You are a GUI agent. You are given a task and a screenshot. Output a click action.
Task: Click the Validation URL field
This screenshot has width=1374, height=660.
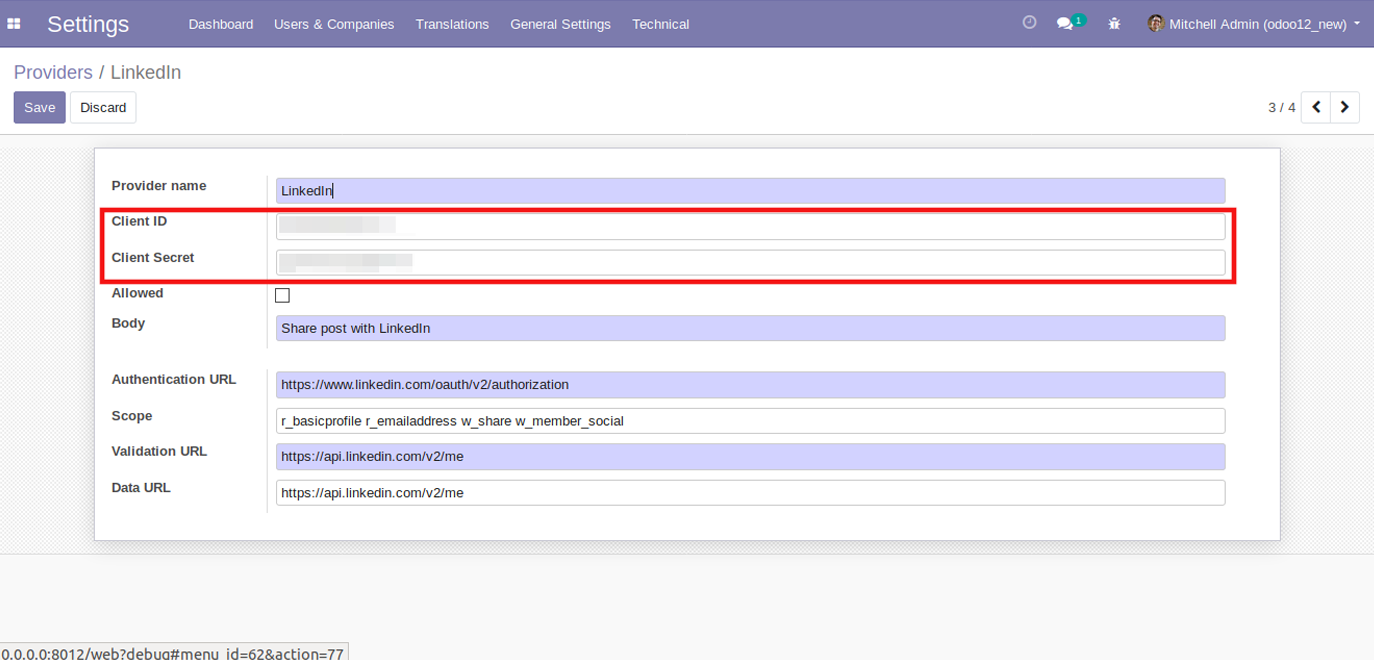[750, 457]
